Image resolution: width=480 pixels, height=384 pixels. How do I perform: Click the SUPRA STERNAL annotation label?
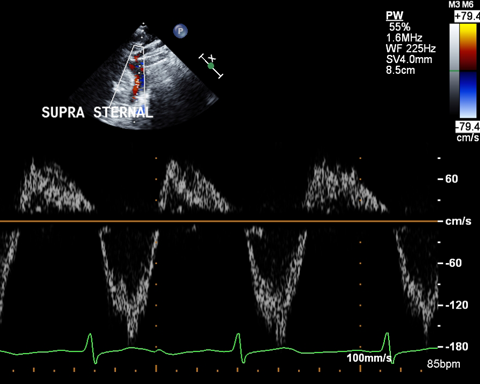coord(97,112)
